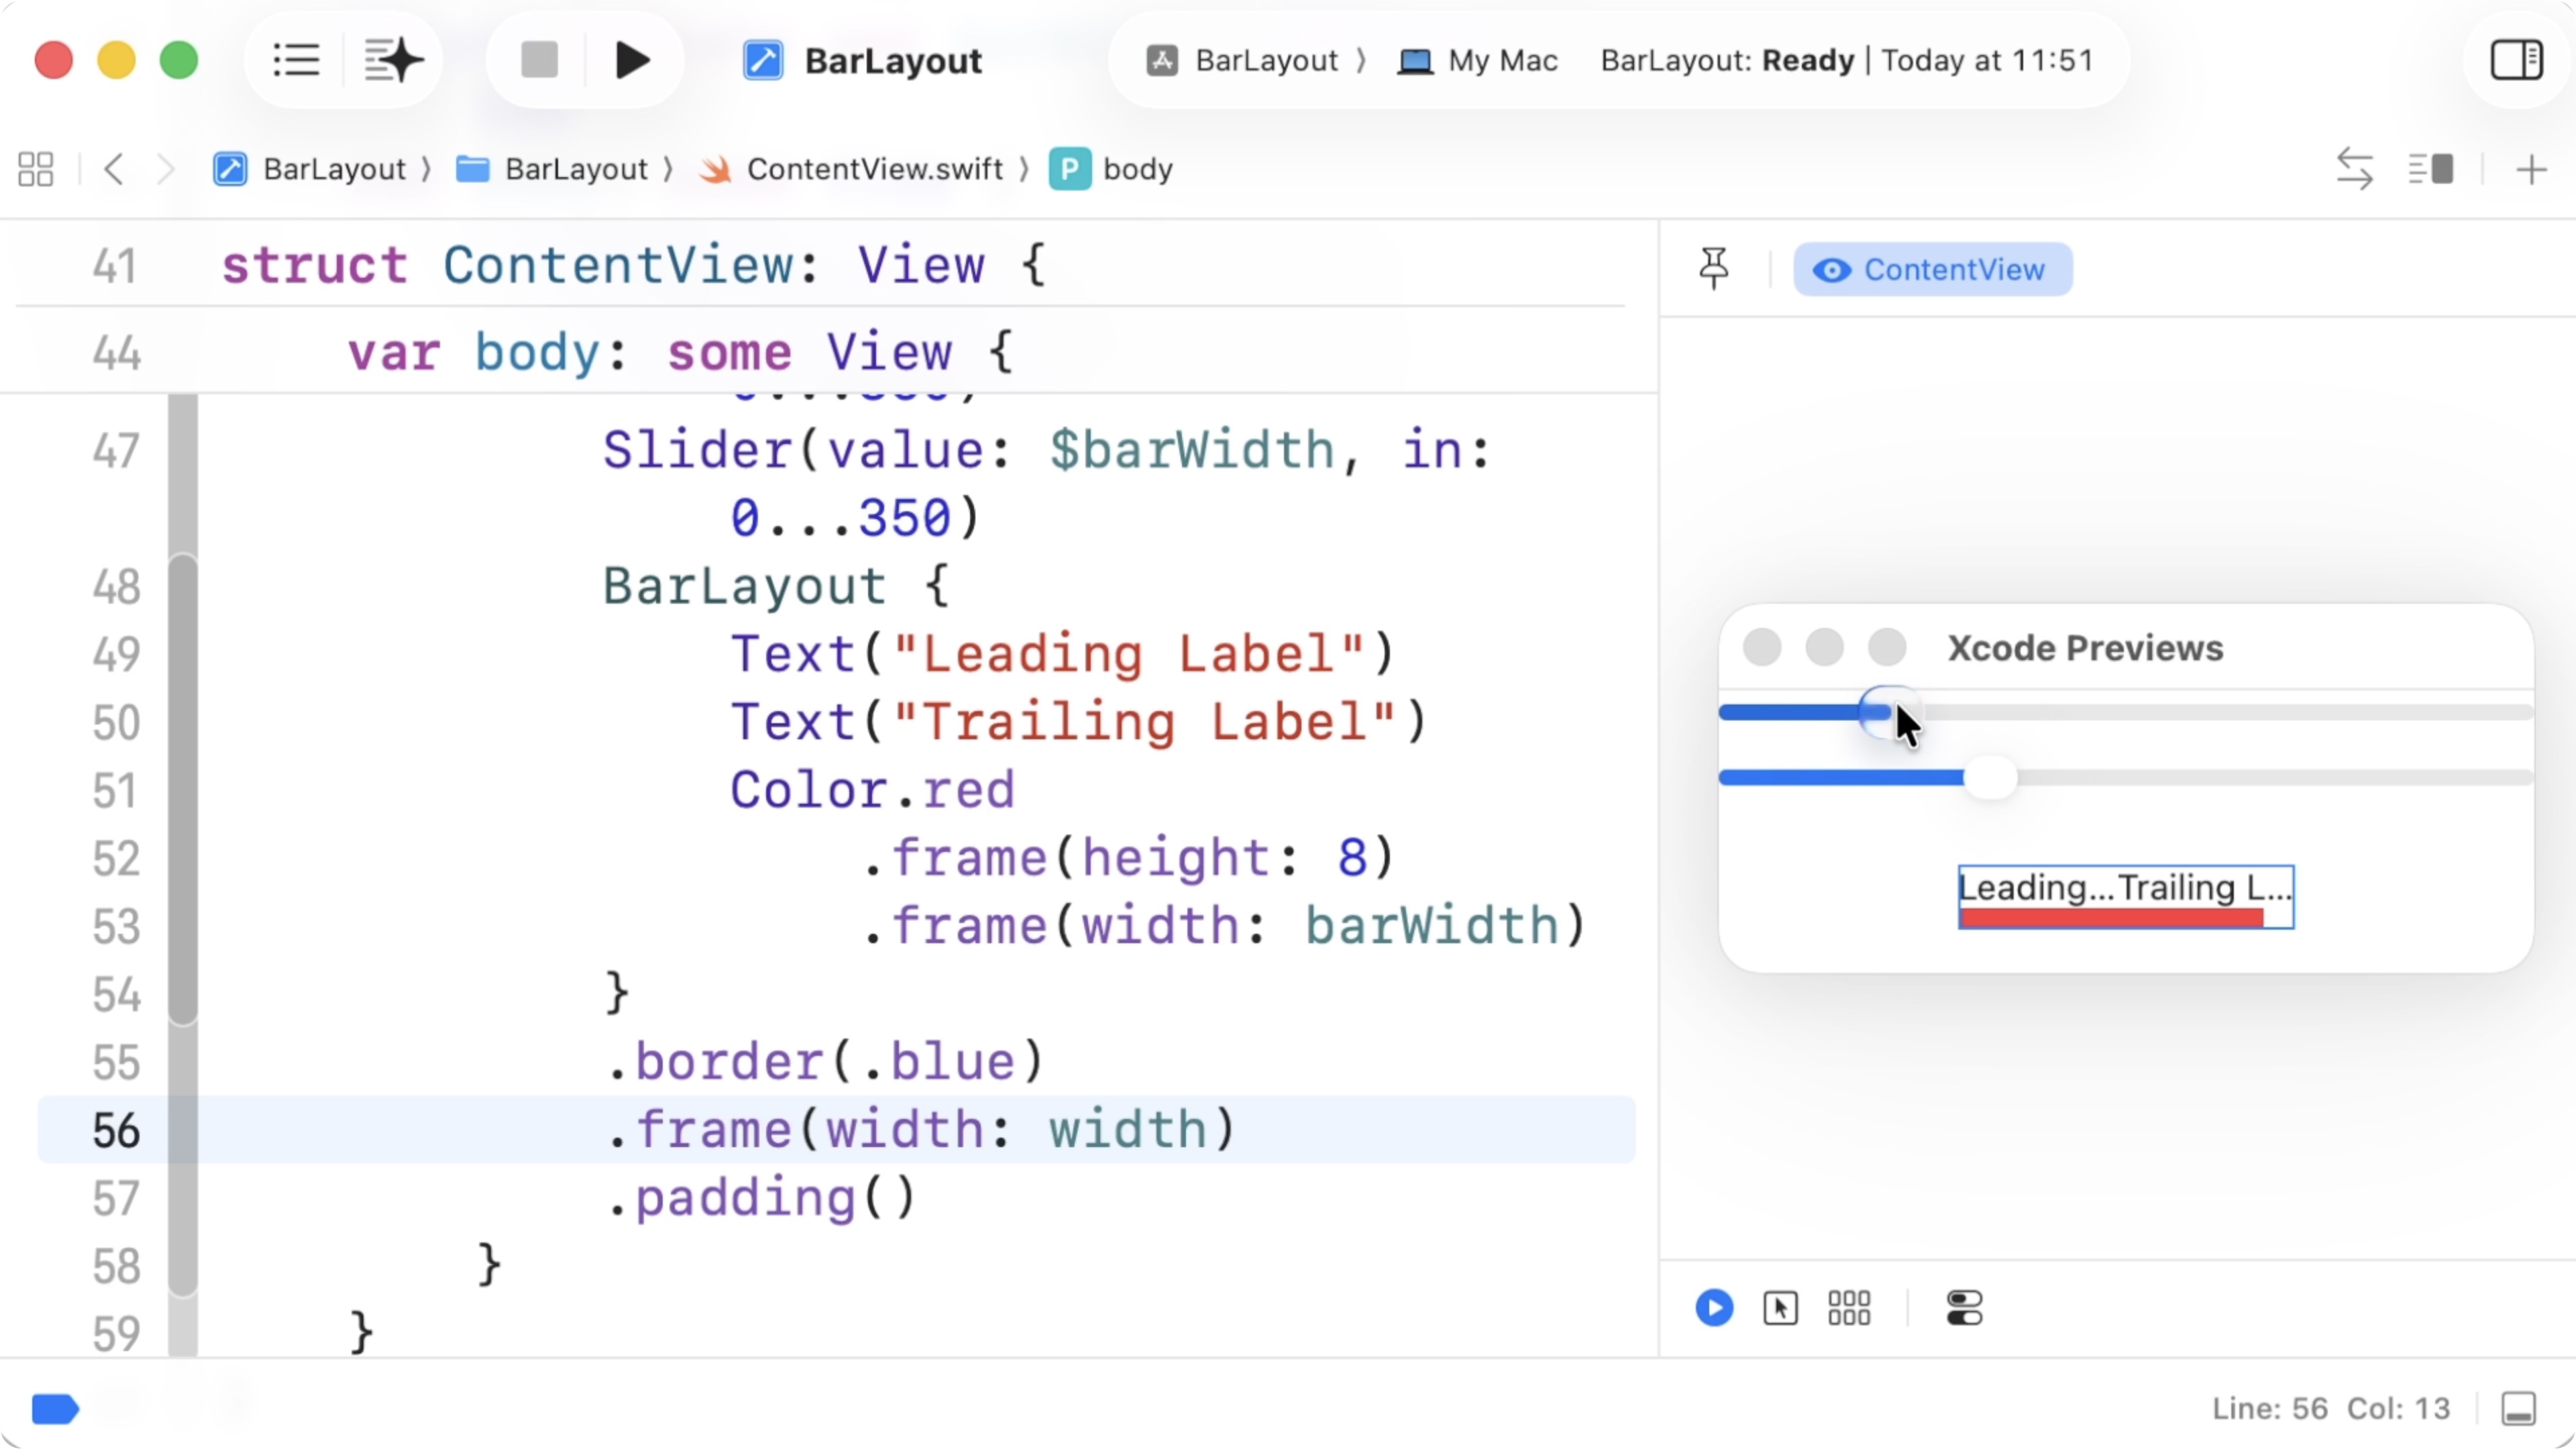Click the BarLayout scheme selector
Image resolution: width=2576 pixels, height=1449 pixels.
click(1265, 61)
